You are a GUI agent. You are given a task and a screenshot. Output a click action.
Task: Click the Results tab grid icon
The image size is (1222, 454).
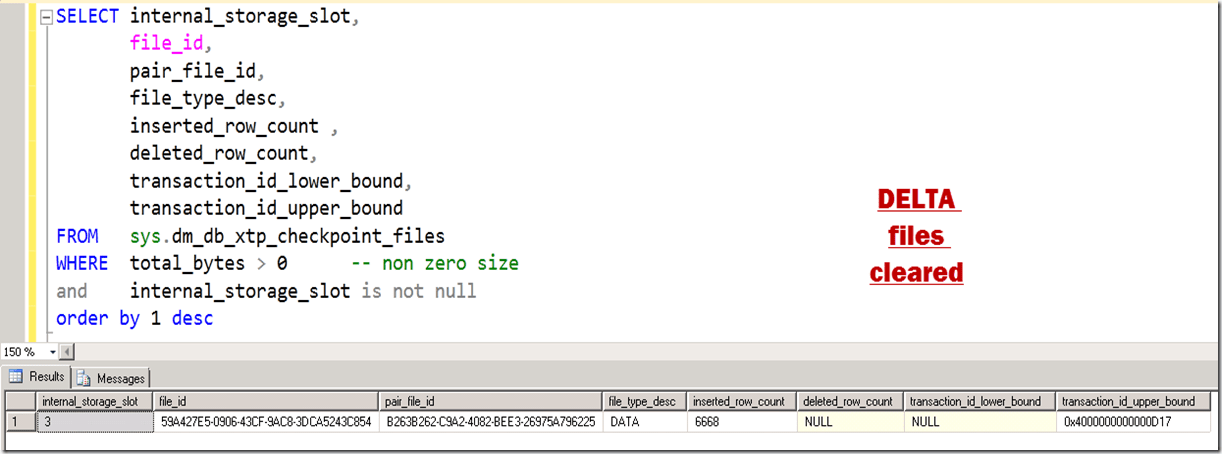(x=18, y=377)
